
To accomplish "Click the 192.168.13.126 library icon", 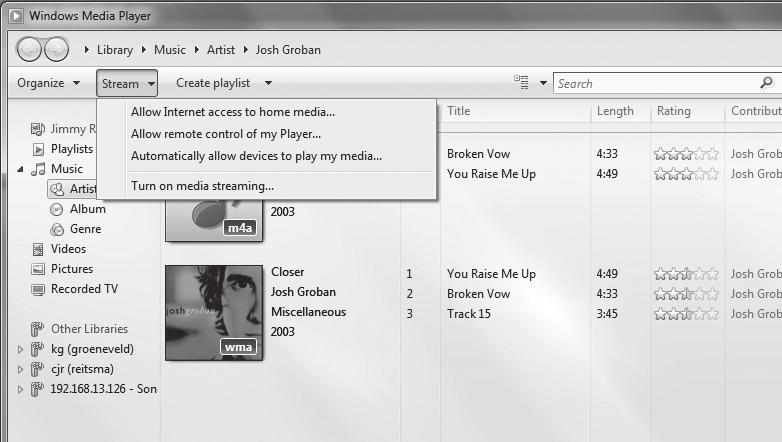I will pos(37,389).
